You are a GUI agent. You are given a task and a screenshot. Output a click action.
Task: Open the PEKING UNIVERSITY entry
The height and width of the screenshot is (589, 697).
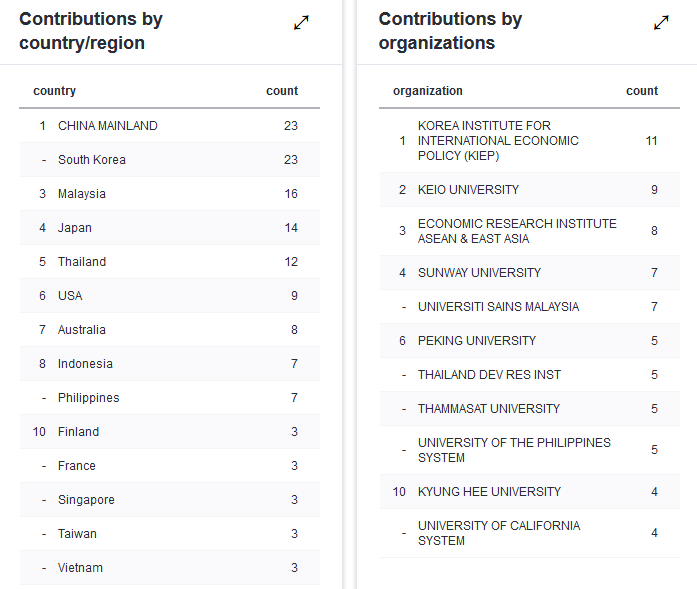529,341
